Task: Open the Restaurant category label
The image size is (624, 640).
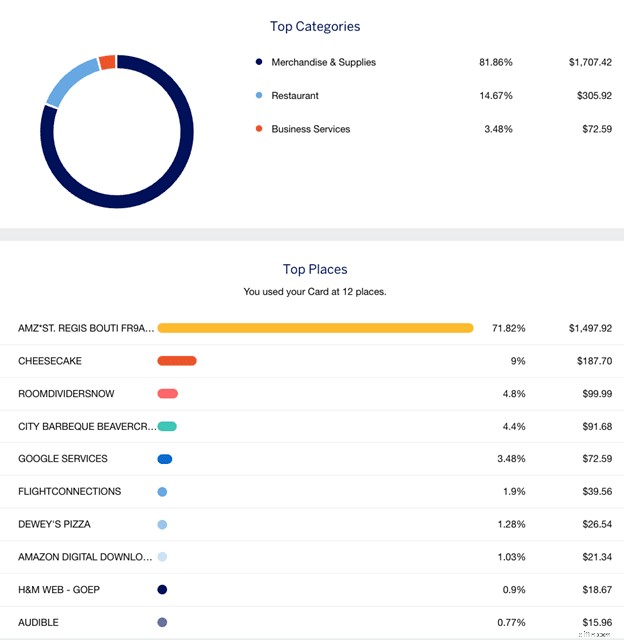Action: point(295,96)
